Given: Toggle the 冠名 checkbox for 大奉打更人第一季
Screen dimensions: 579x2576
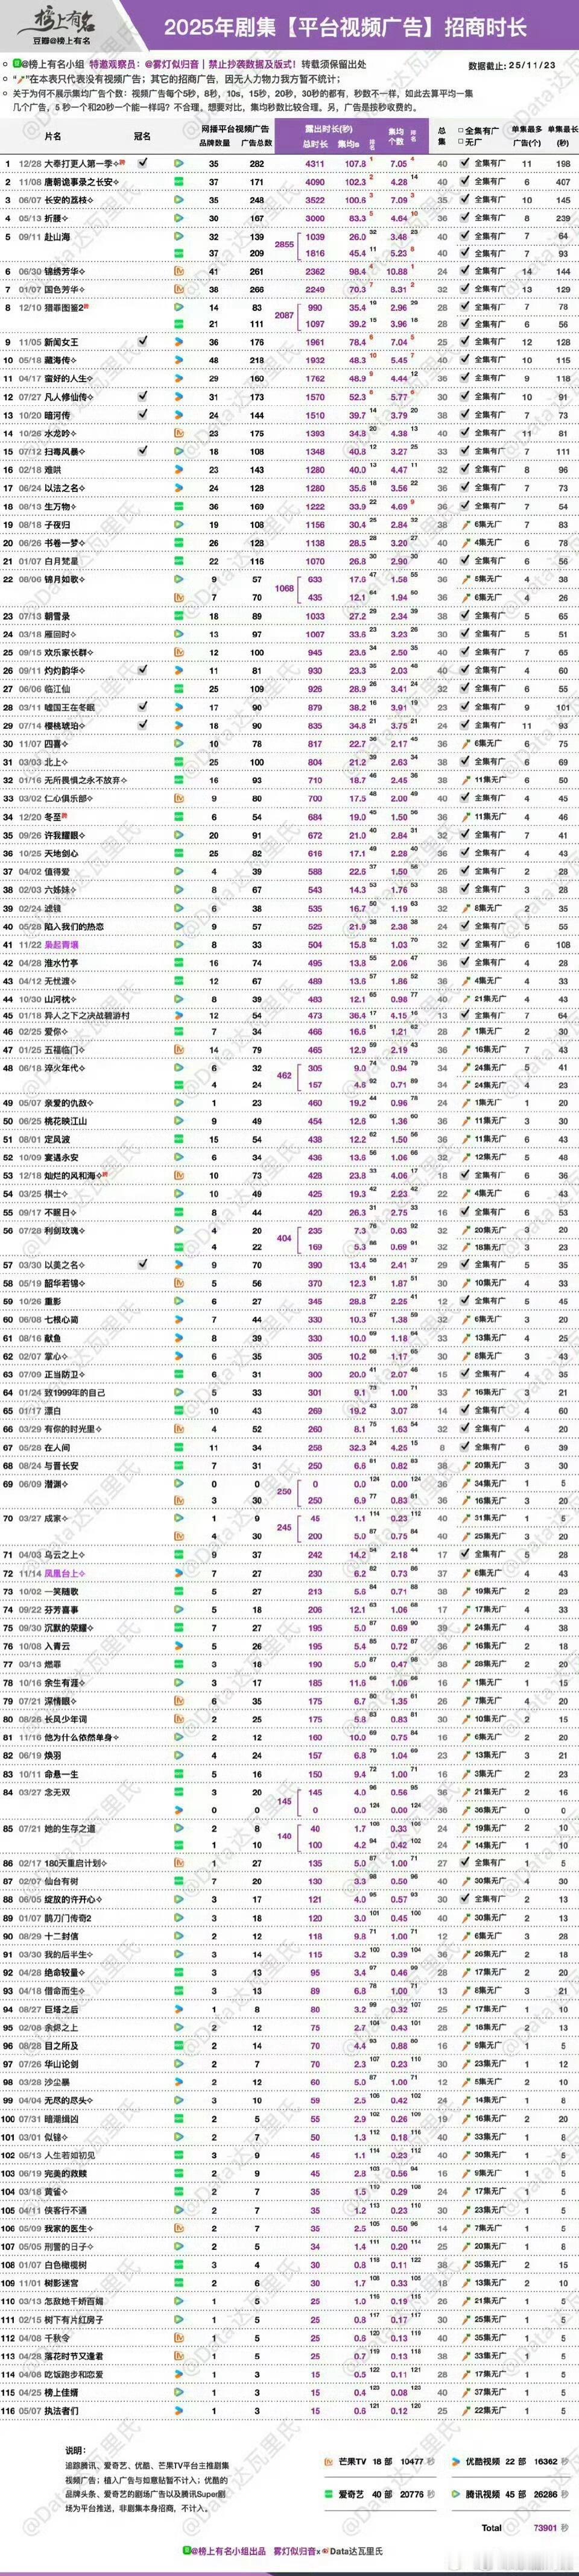Looking at the screenshot, I should point(143,162).
